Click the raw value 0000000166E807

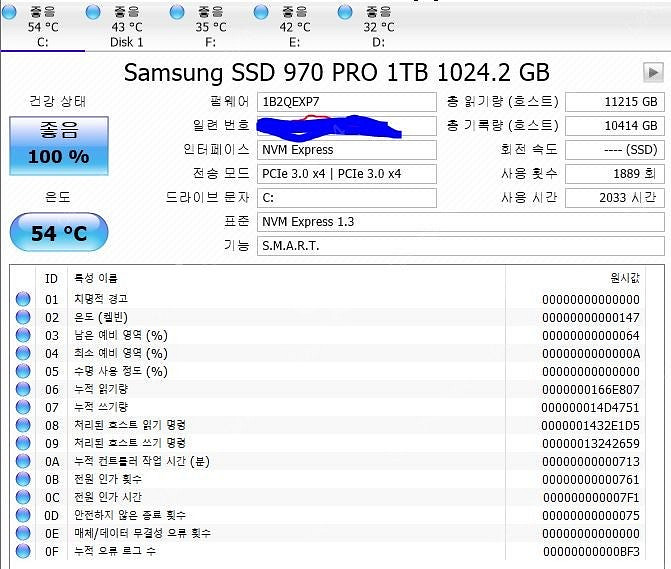[x=591, y=389]
